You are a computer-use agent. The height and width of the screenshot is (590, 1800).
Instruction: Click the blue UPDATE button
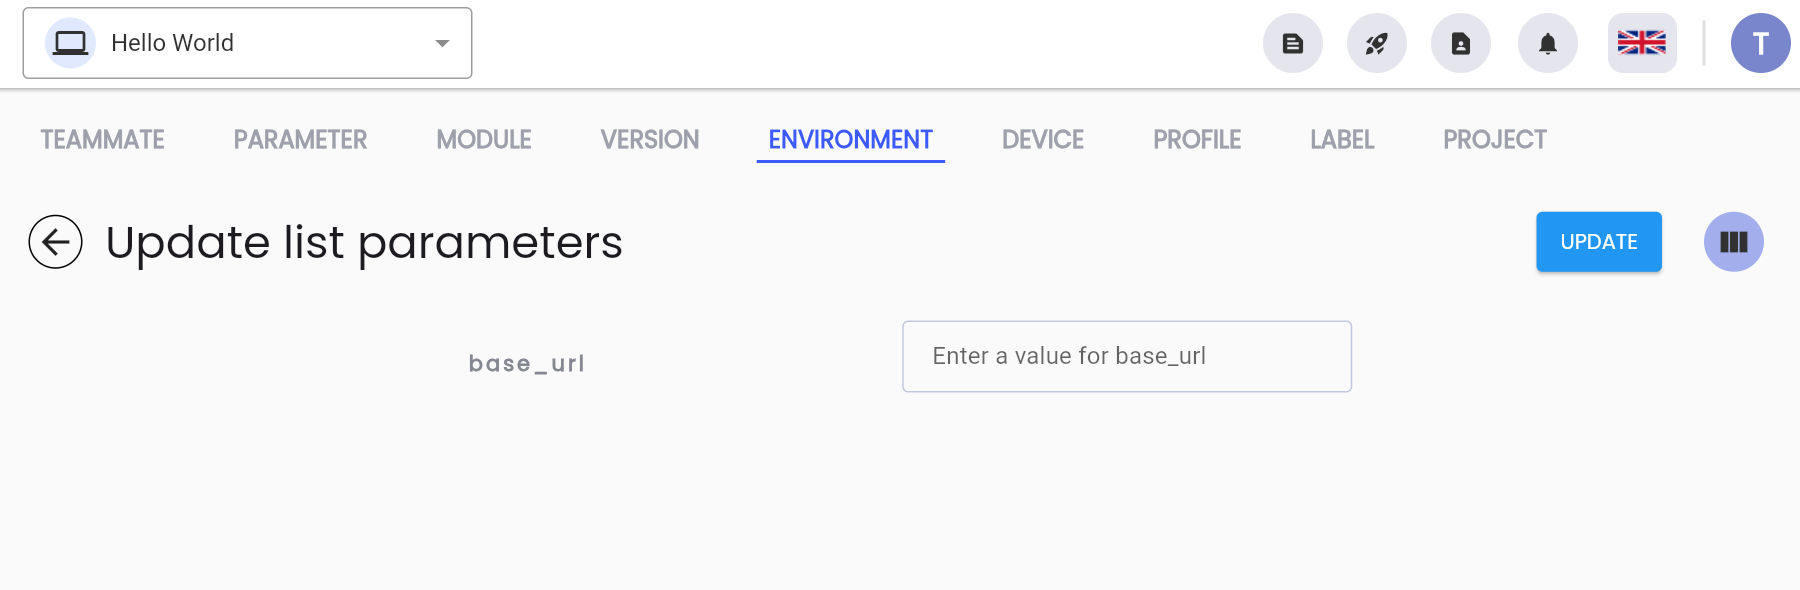pos(1599,242)
